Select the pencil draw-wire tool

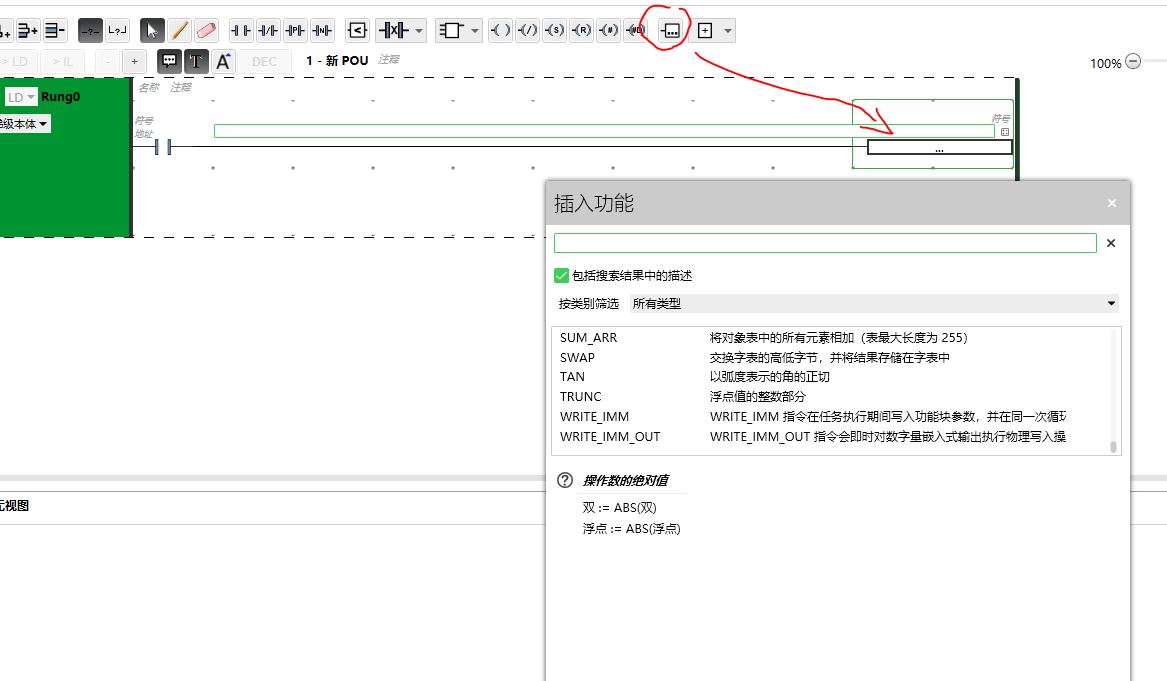pos(179,31)
